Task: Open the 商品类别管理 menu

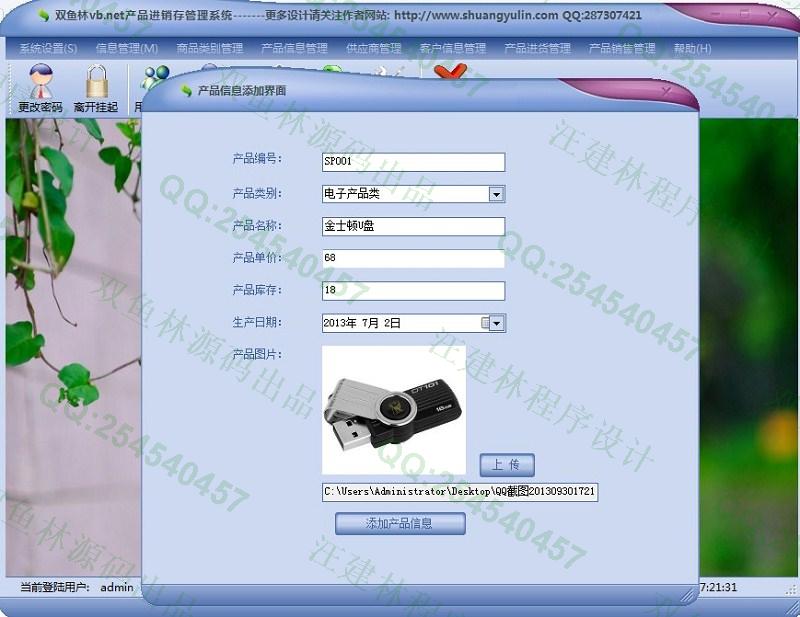Action: (210, 48)
